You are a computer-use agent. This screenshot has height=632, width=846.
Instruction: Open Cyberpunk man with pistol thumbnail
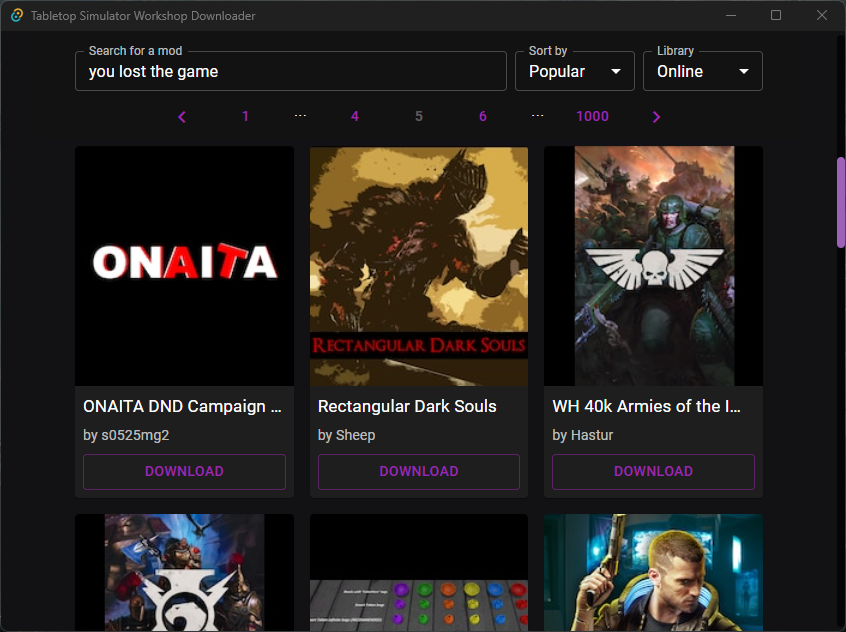pos(653,573)
